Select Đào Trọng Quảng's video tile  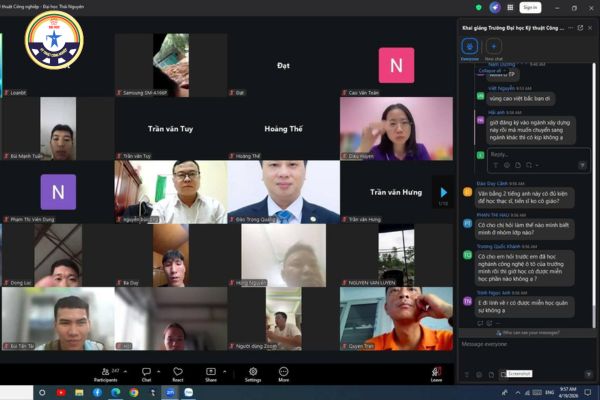pos(284,192)
